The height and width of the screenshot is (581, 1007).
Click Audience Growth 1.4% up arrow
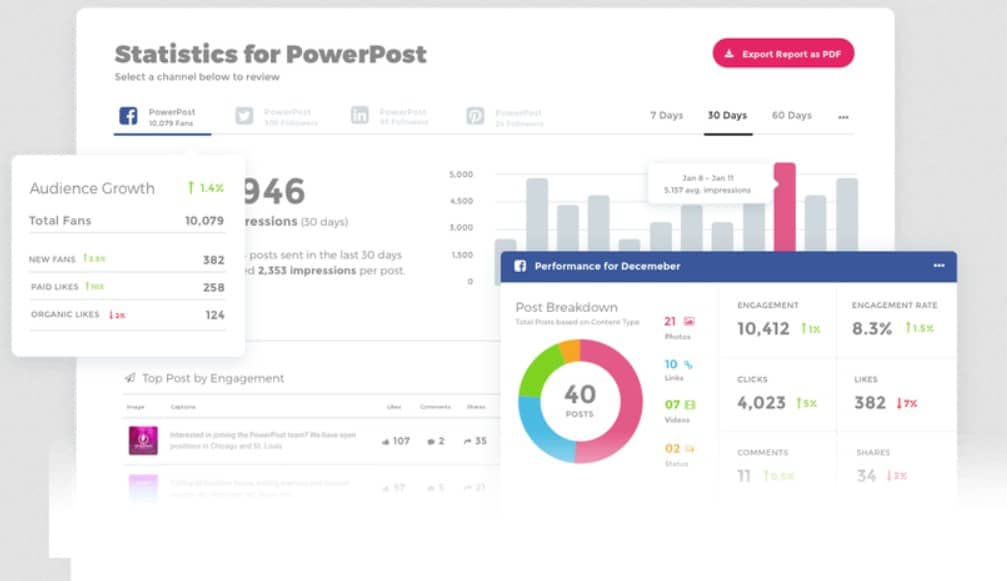[190, 187]
